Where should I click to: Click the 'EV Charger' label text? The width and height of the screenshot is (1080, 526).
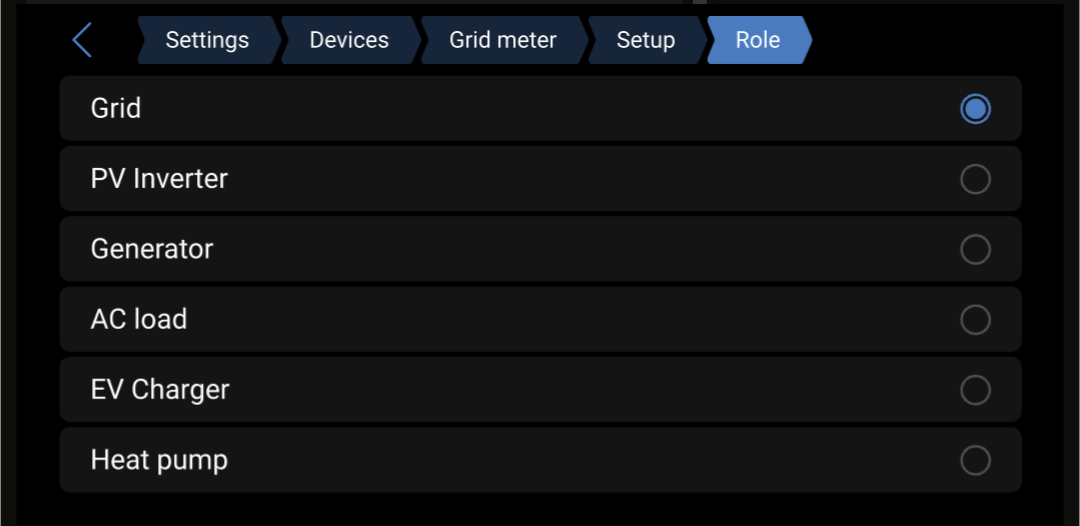[160, 390]
